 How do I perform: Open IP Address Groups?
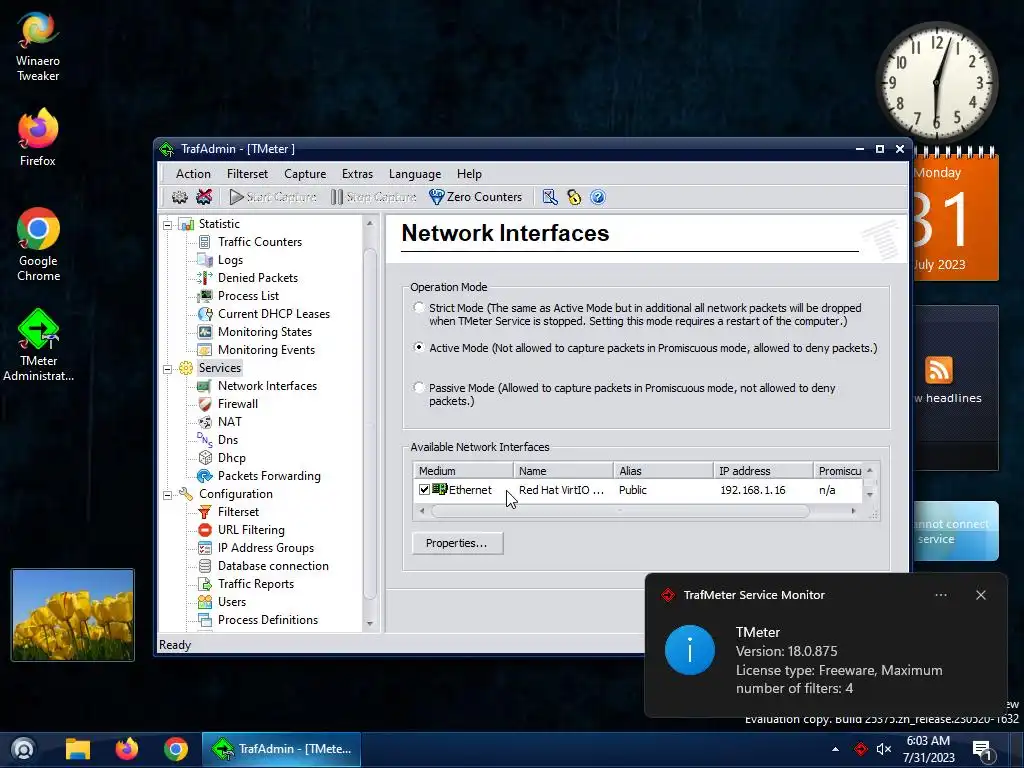tap(266, 548)
